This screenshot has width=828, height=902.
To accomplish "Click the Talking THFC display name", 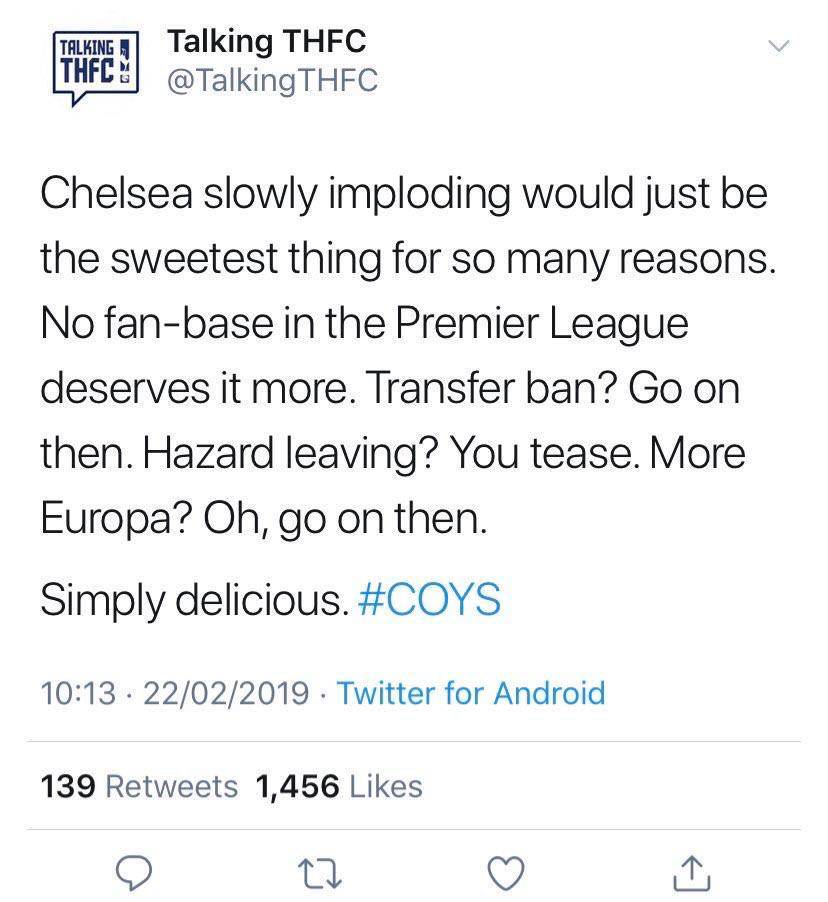I will pyautogui.click(x=266, y=41).
